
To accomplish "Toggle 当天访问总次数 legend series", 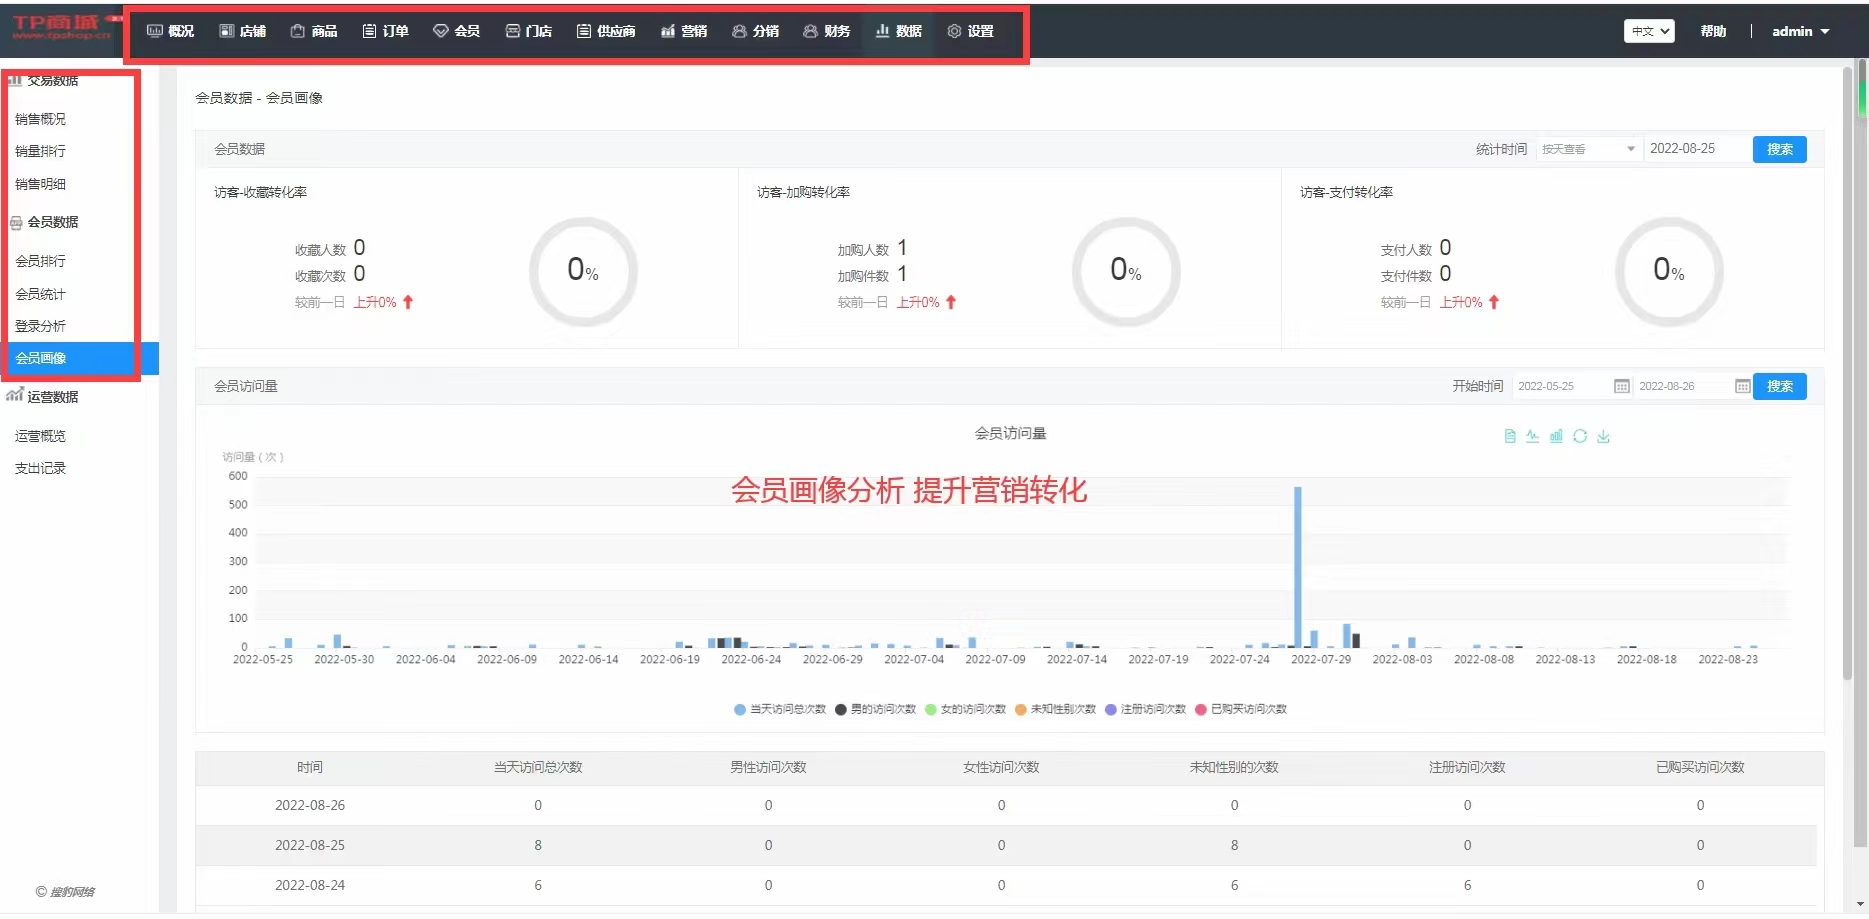I will 780,709.
